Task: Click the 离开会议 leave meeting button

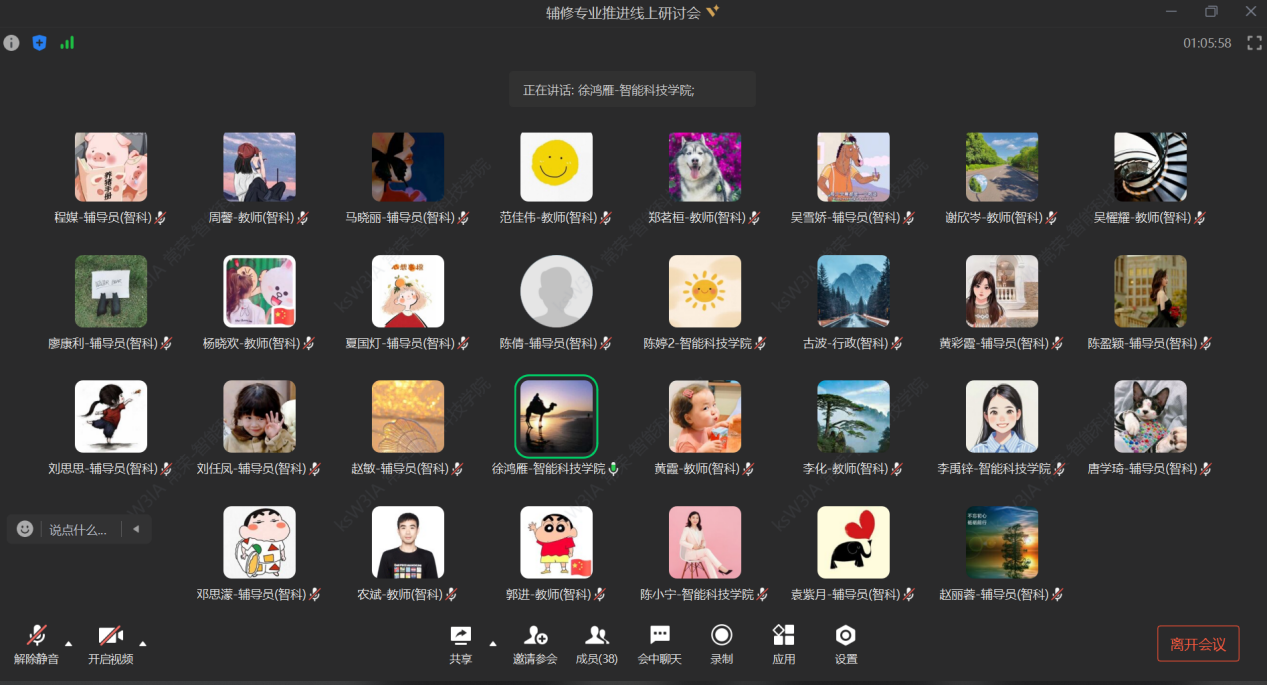Action: point(1197,644)
